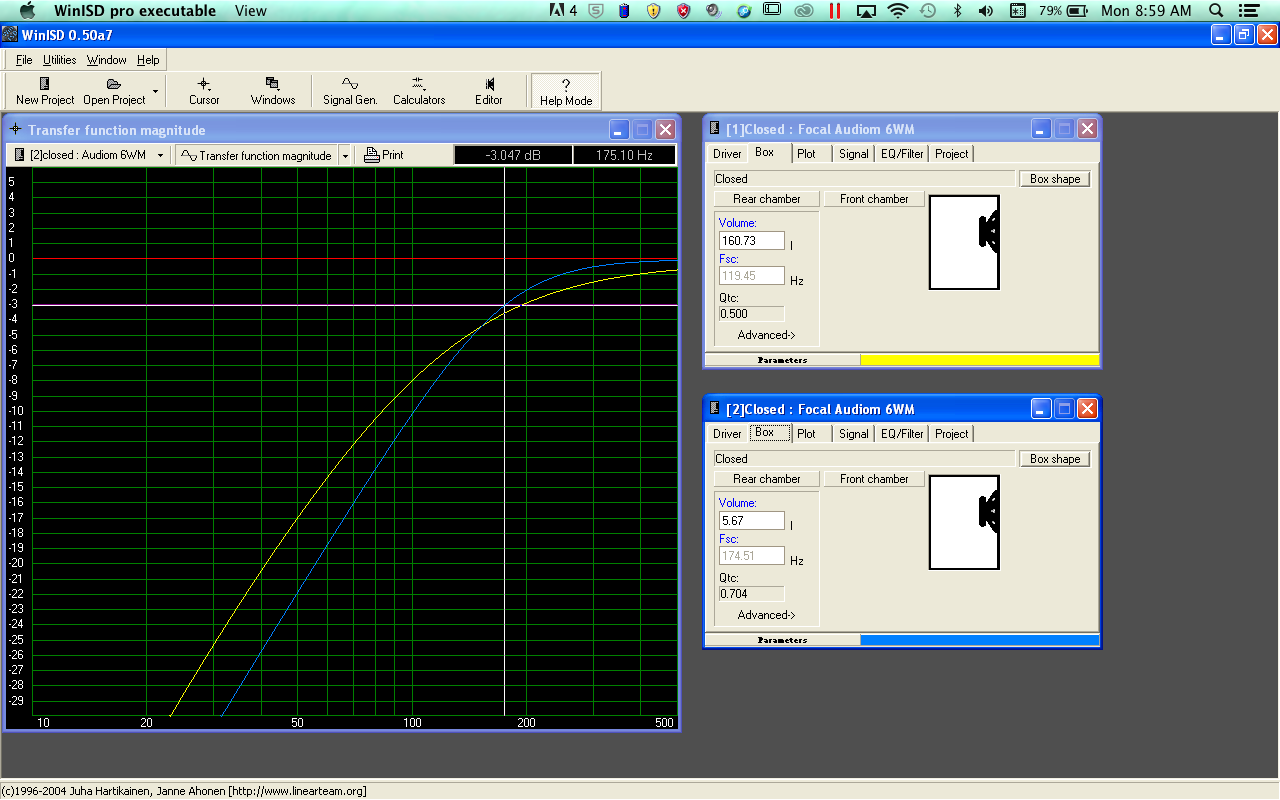Click the -3.047 dB readout field
This screenshot has height=800, width=1280.
coord(513,155)
